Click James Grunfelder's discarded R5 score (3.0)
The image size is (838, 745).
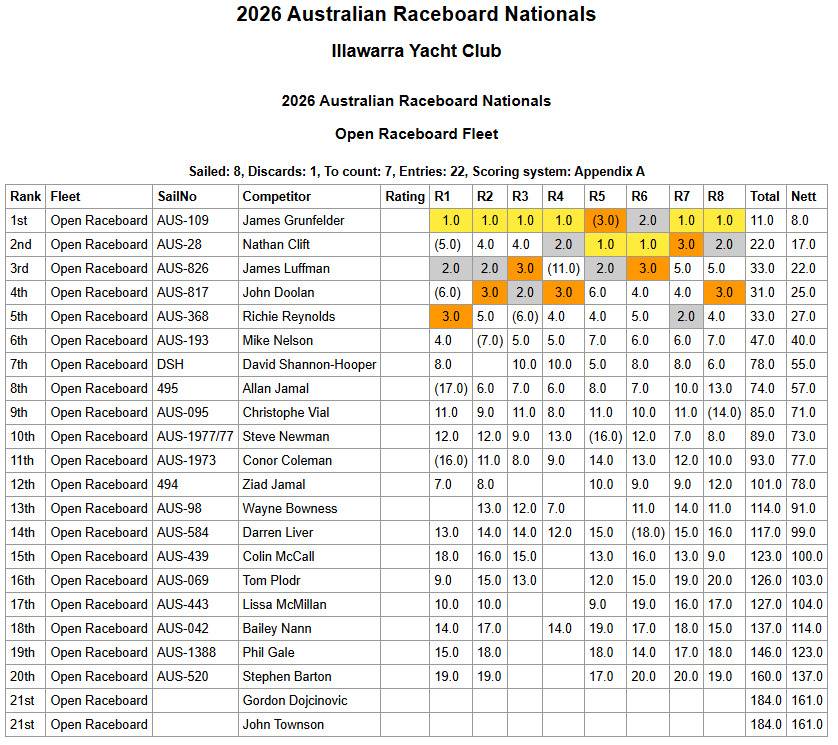click(604, 221)
